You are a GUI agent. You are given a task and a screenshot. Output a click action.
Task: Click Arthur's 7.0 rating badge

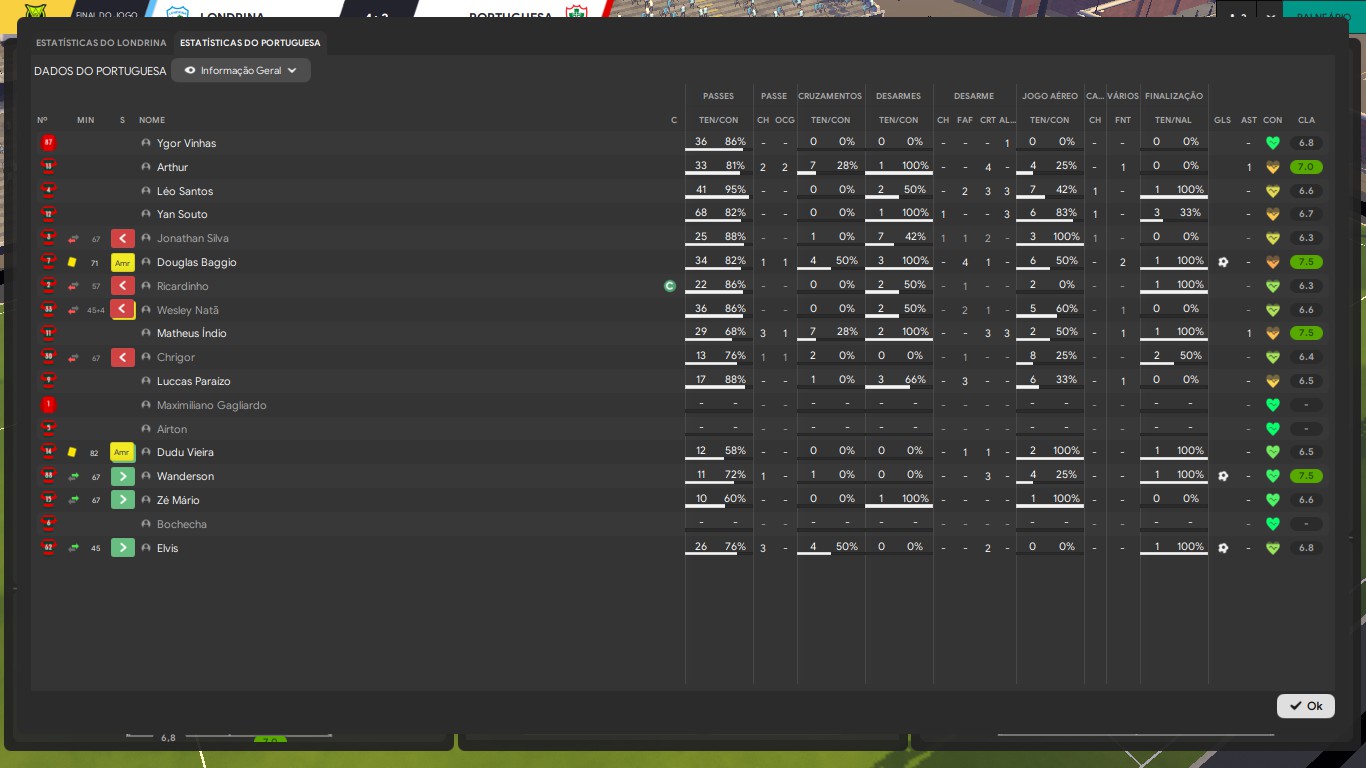click(1306, 167)
